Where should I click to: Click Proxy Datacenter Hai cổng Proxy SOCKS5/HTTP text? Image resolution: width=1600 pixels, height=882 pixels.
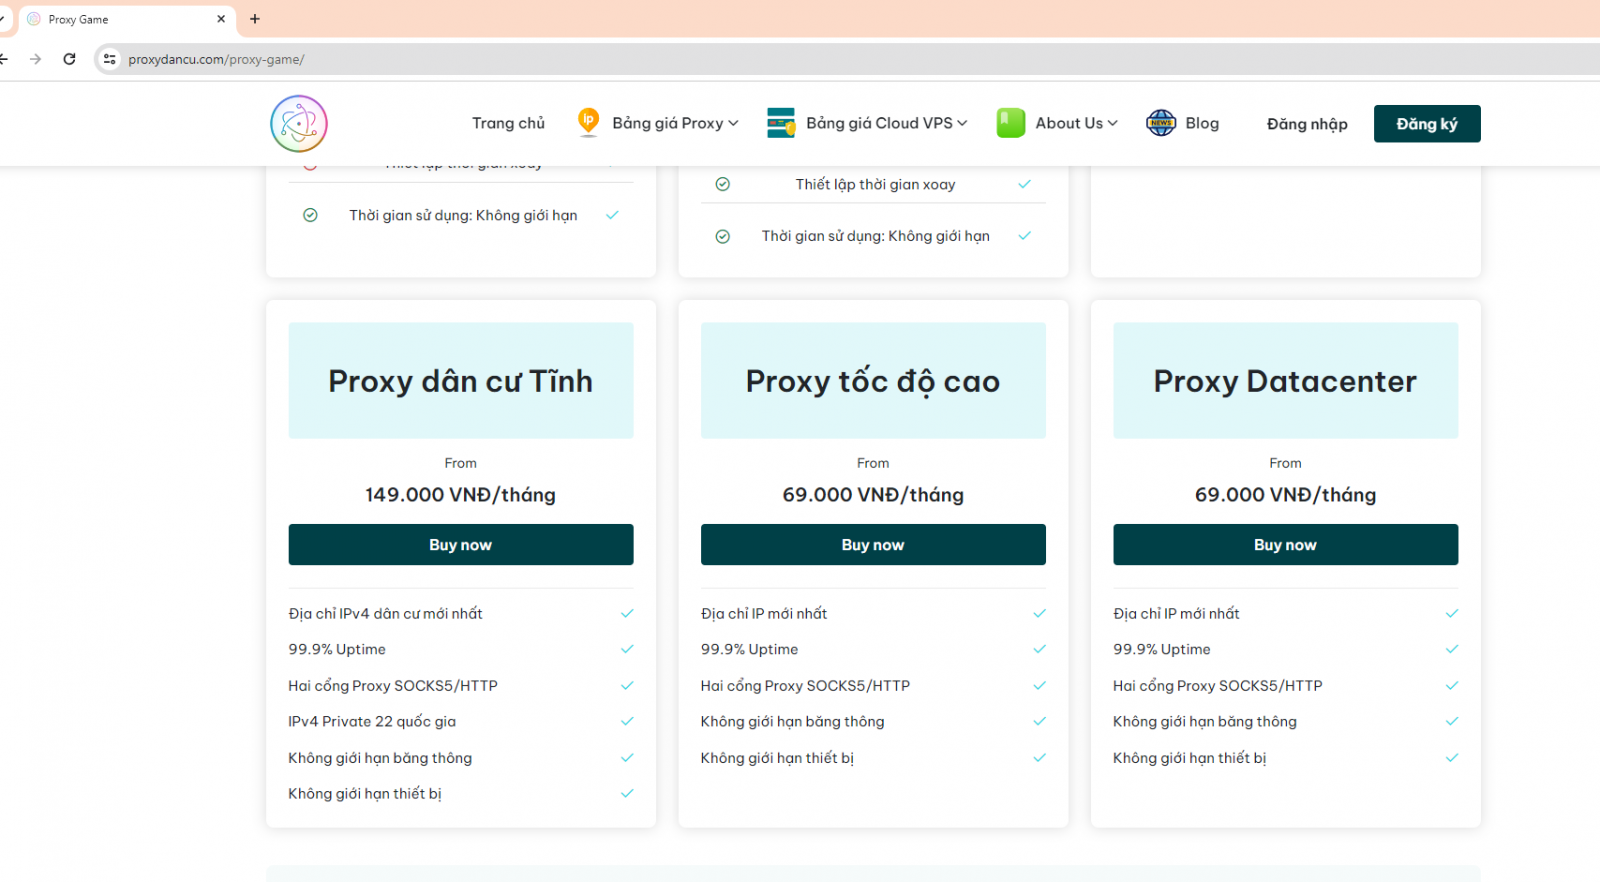[1217, 685]
